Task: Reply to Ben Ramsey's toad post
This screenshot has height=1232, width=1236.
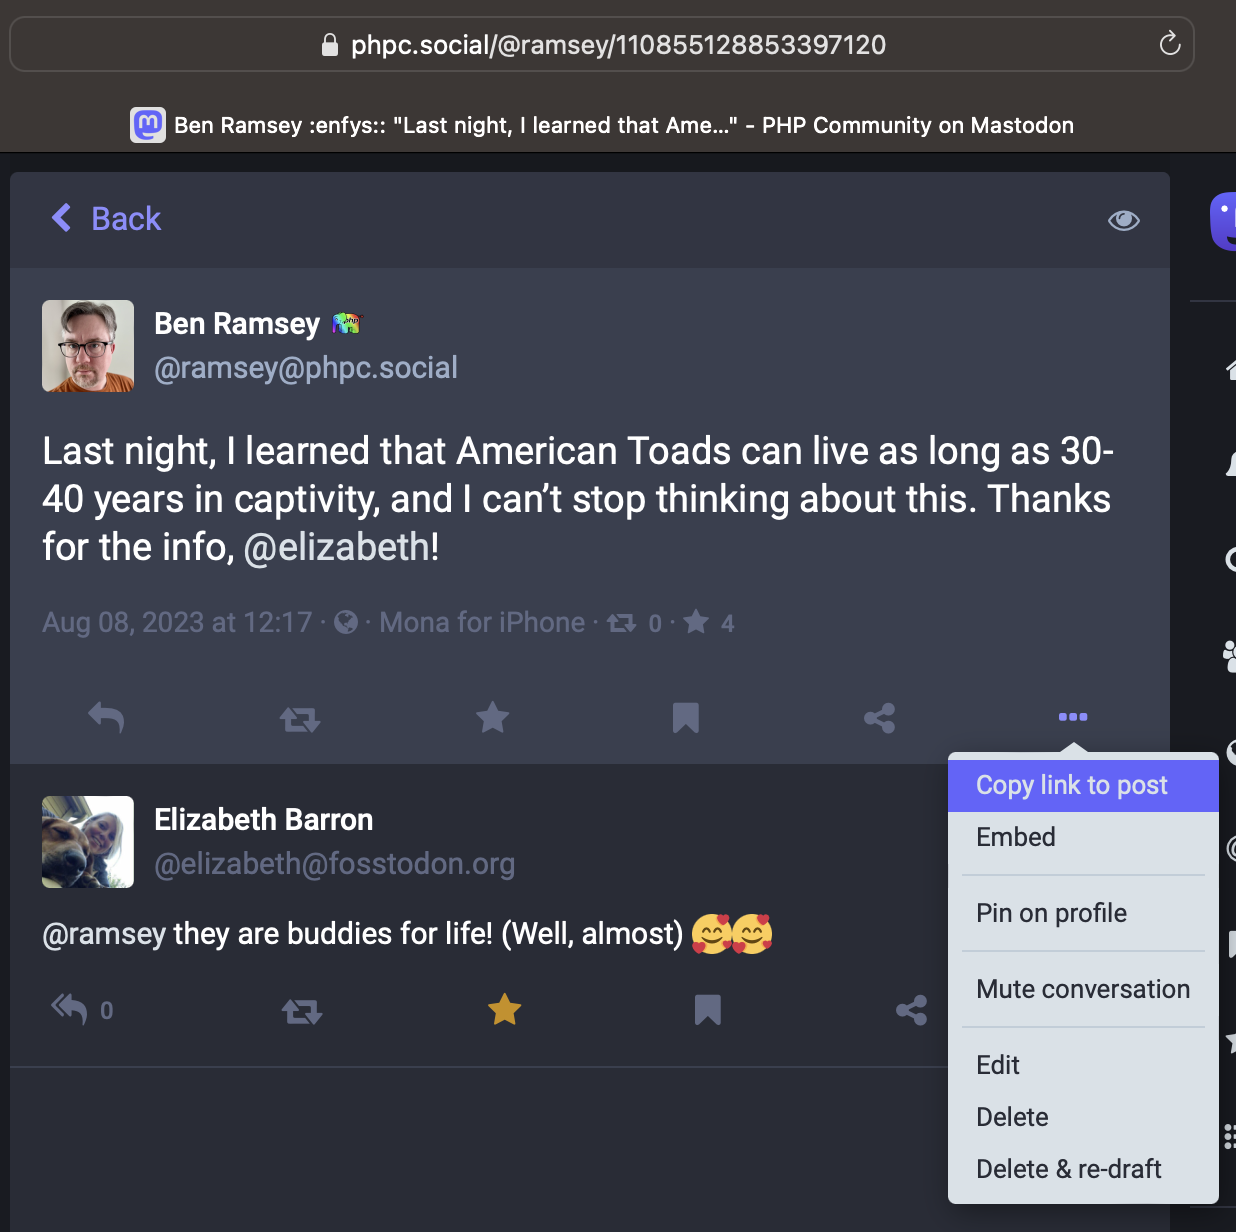Action: pos(106,717)
